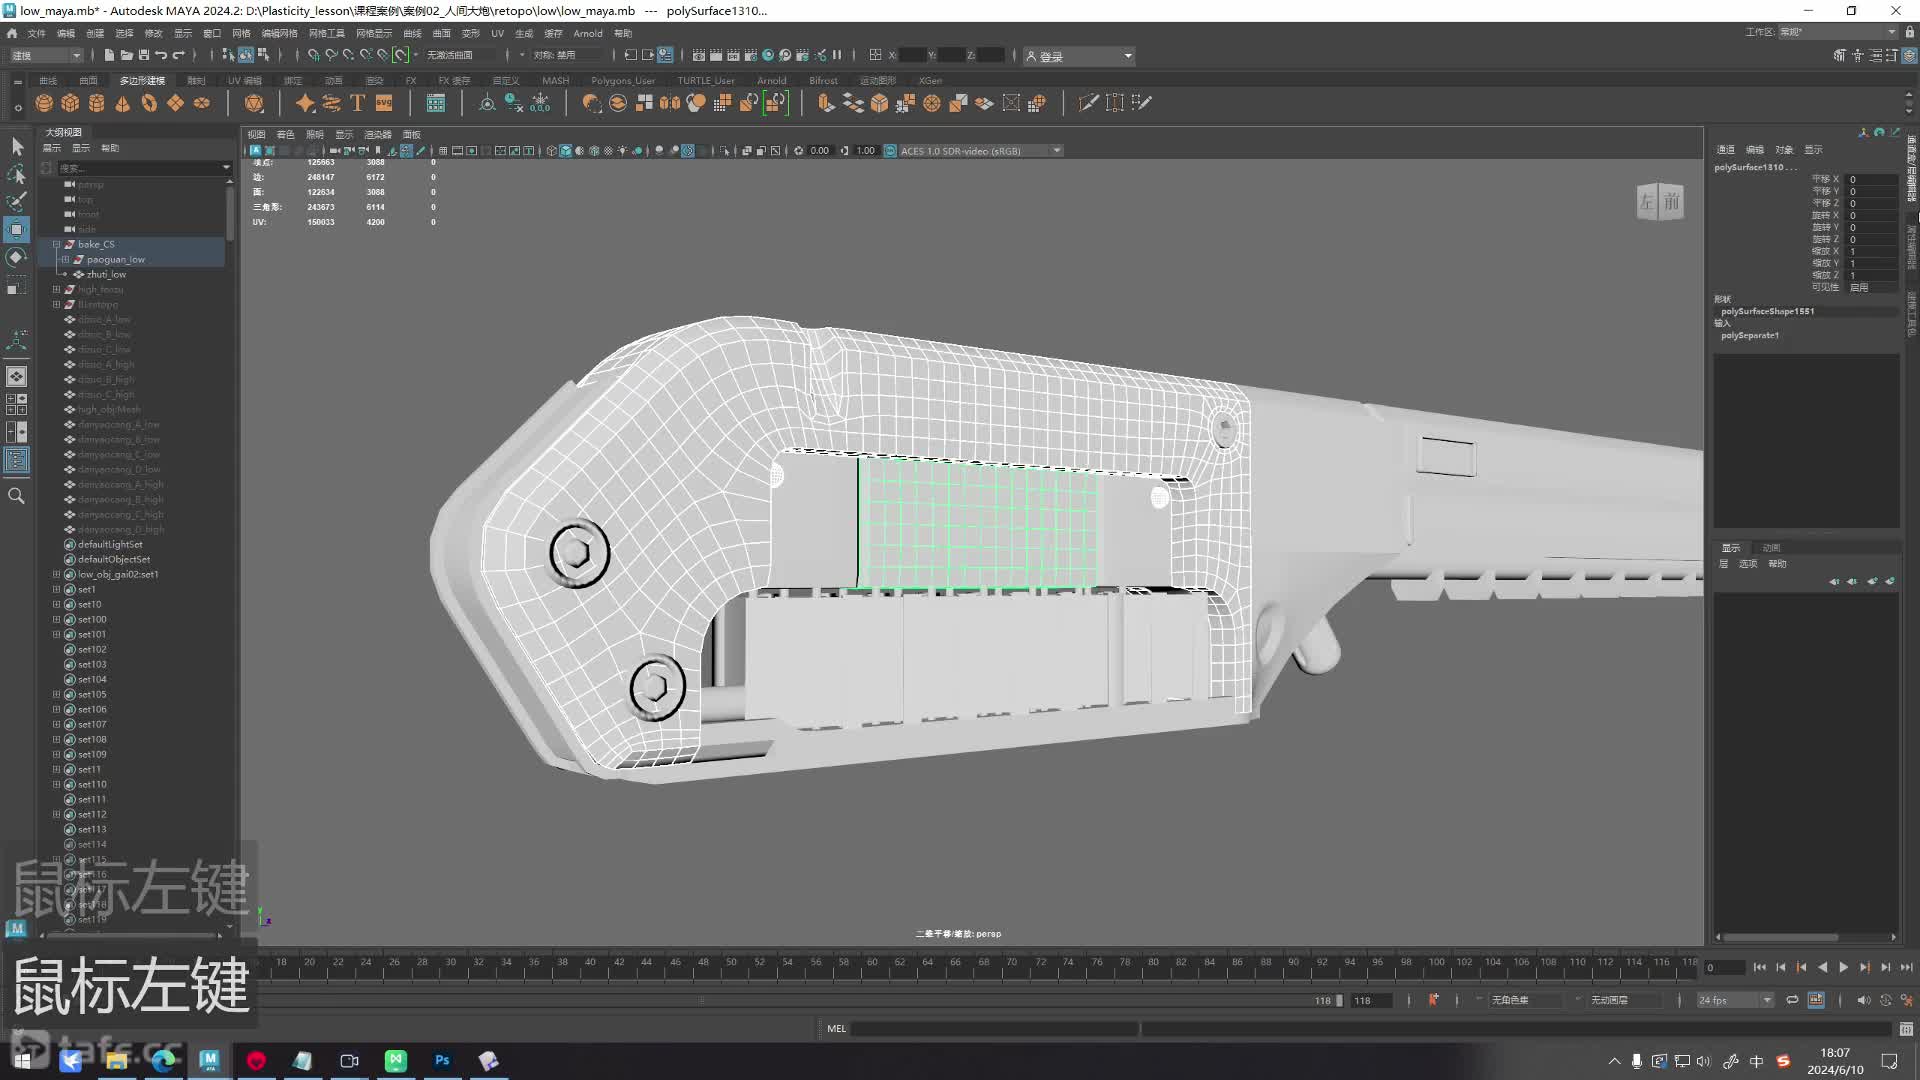Viewport: 1920px width, 1080px height.
Task: Select defaultLightSet in the outliner
Action: coord(110,544)
